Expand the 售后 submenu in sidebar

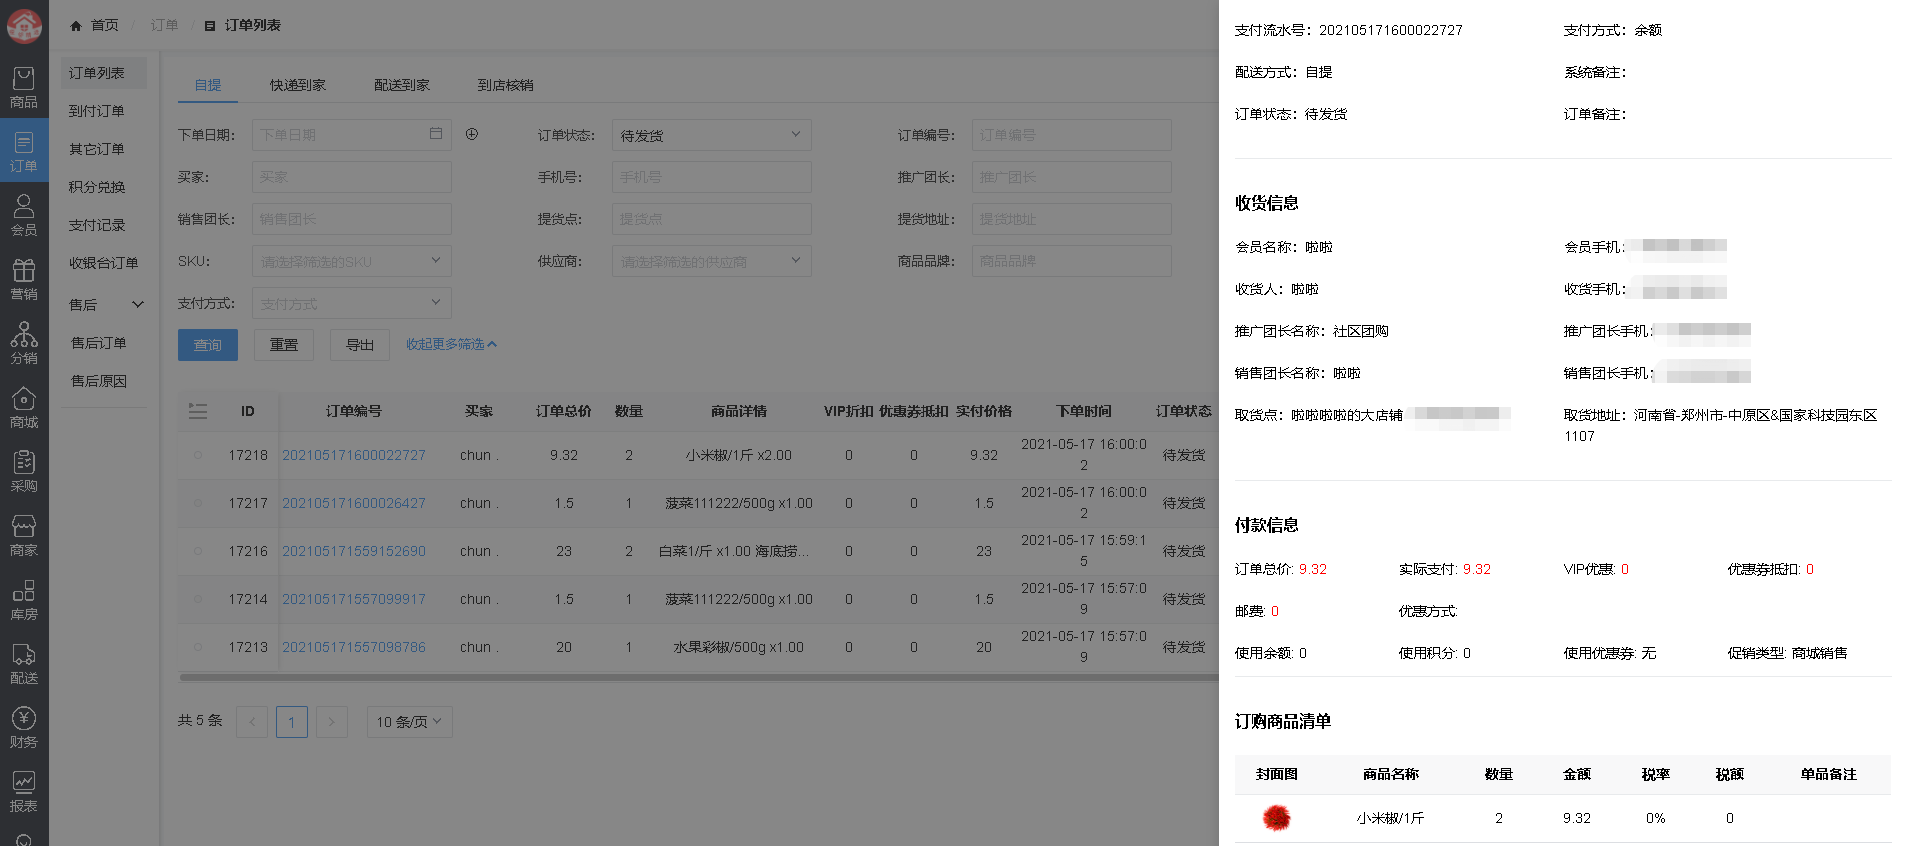click(x=106, y=305)
